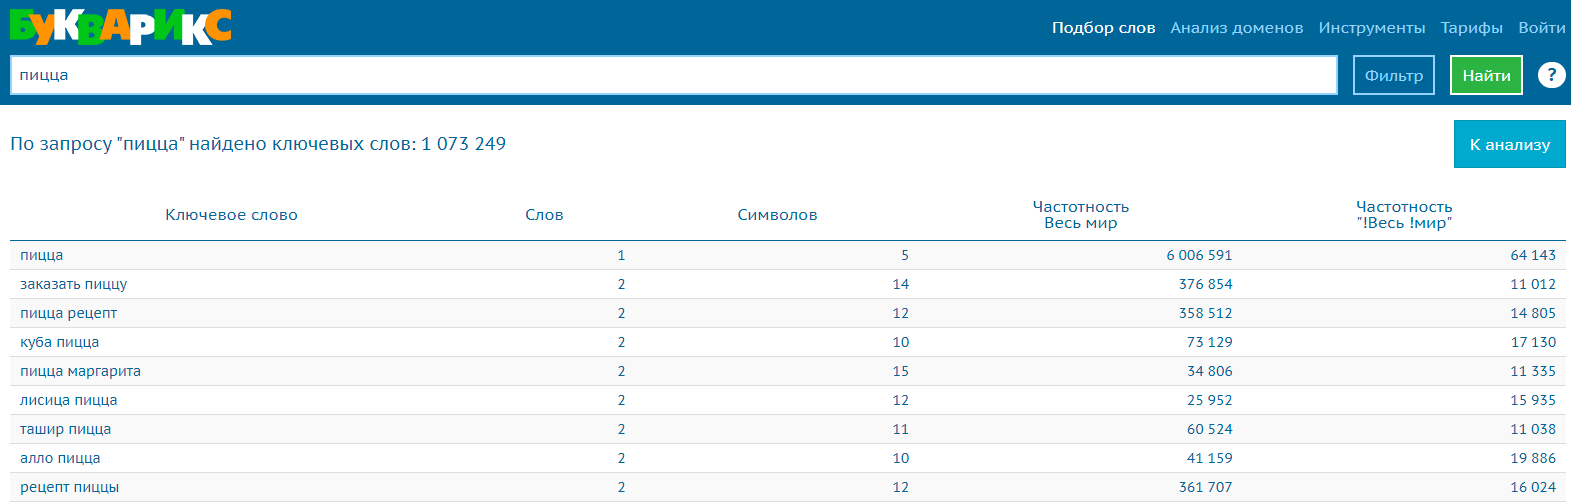The height and width of the screenshot is (502, 1571).
Task: Select the keyword пицца рецепт
Action: pyautogui.click(x=68, y=313)
